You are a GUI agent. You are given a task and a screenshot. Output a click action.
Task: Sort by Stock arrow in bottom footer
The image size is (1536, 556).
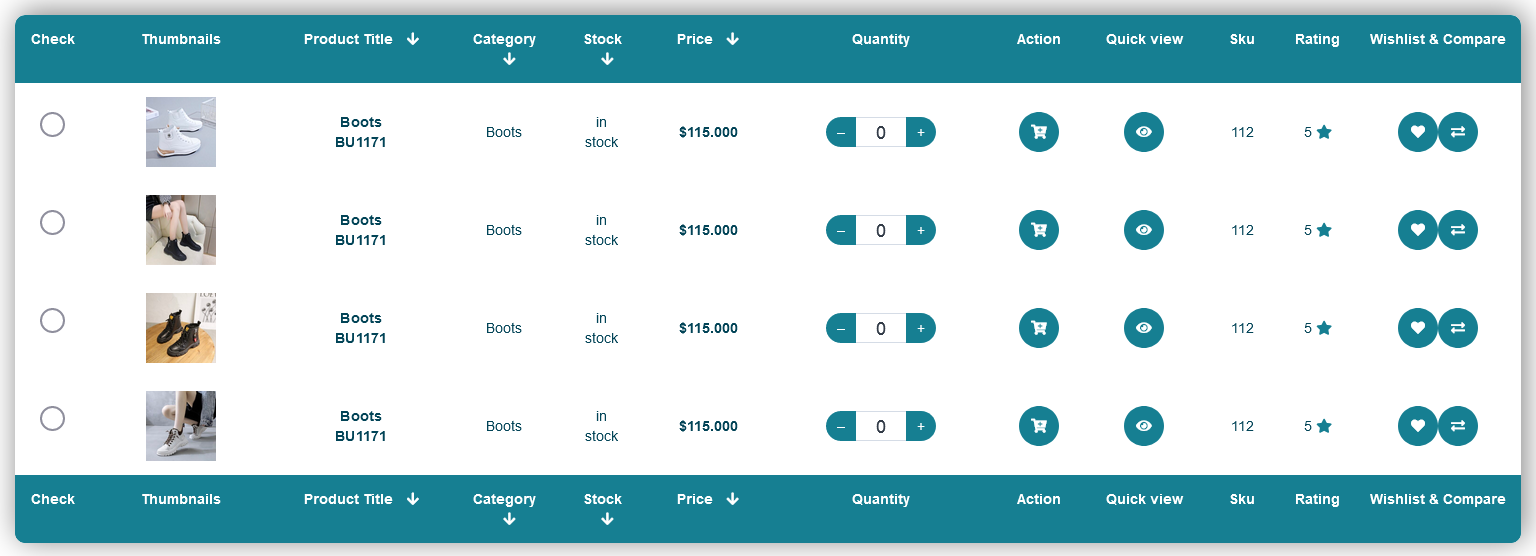pyautogui.click(x=607, y=519)
